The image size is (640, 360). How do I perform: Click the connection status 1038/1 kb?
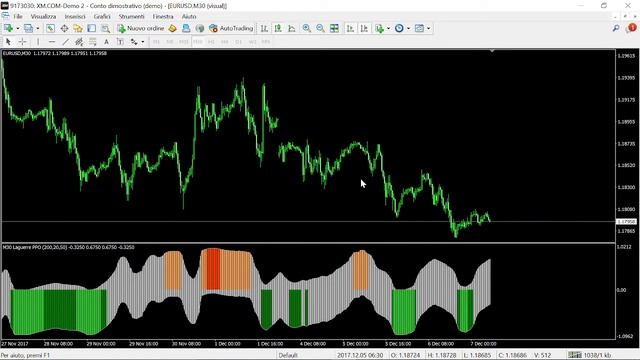click(590, 355)
